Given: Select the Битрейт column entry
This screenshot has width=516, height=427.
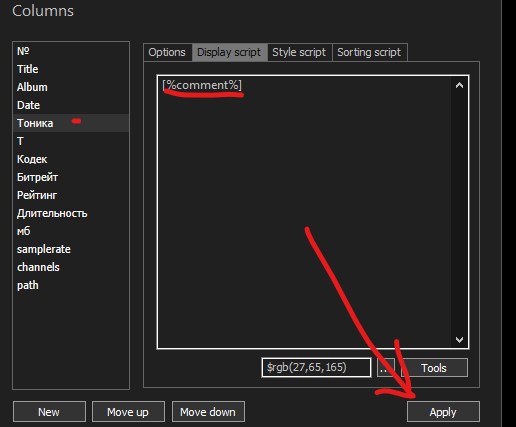Looking at the screenshot, I should click(71, 177).
